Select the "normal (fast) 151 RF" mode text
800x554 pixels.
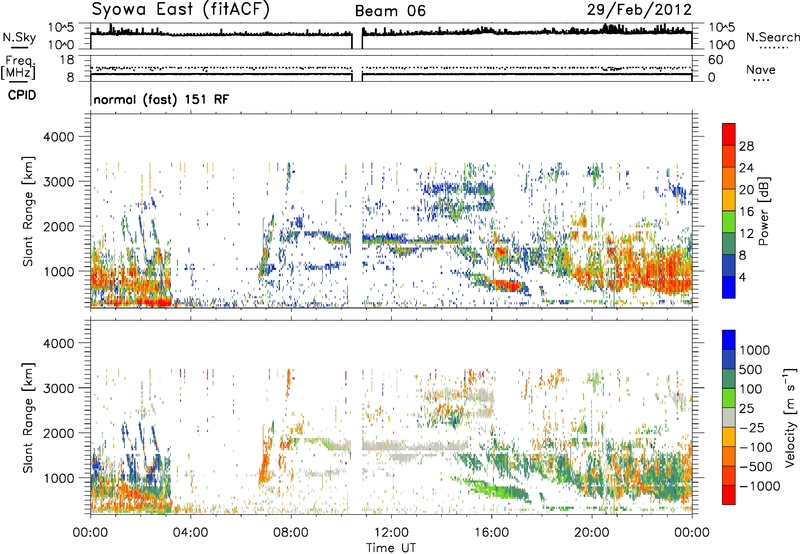click(161, 99)
